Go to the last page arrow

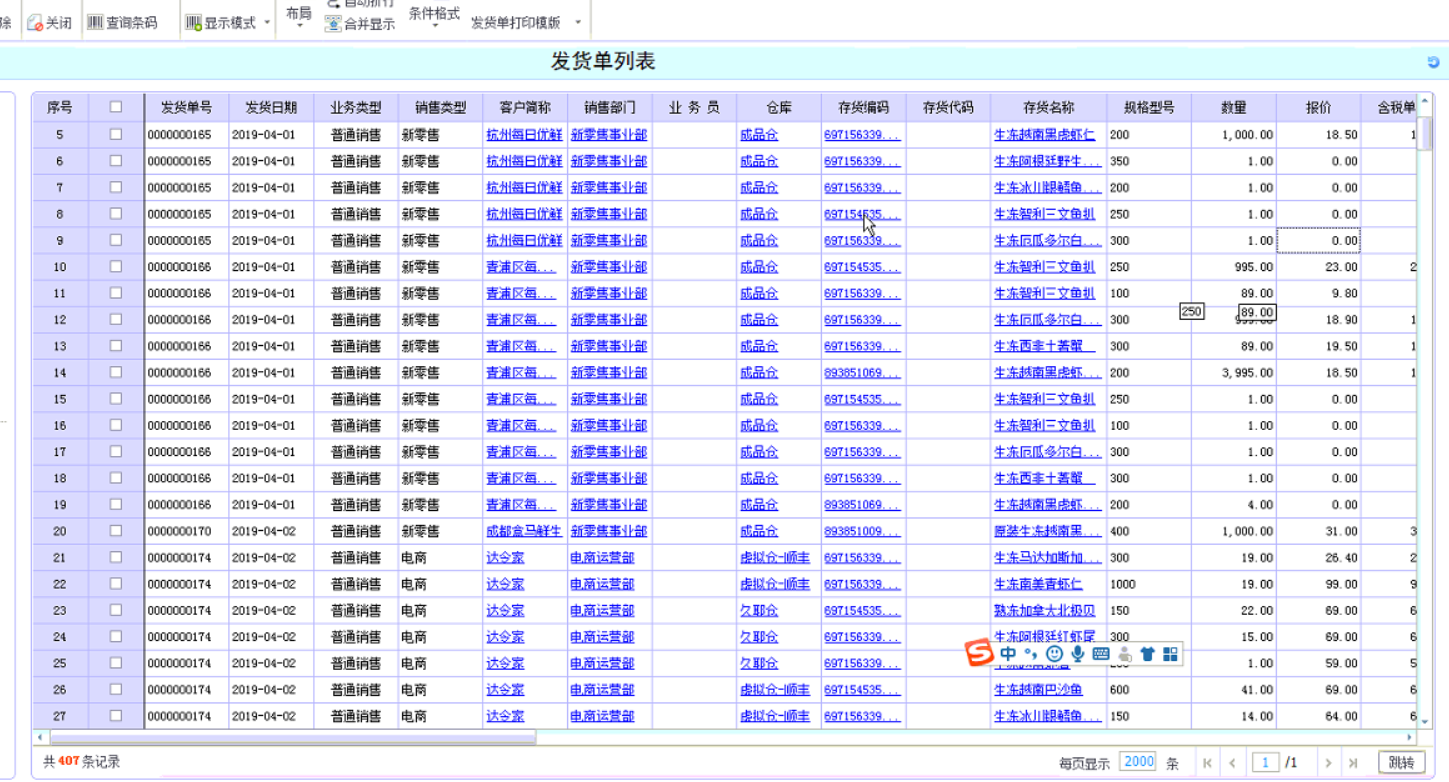coord(1353,763)
